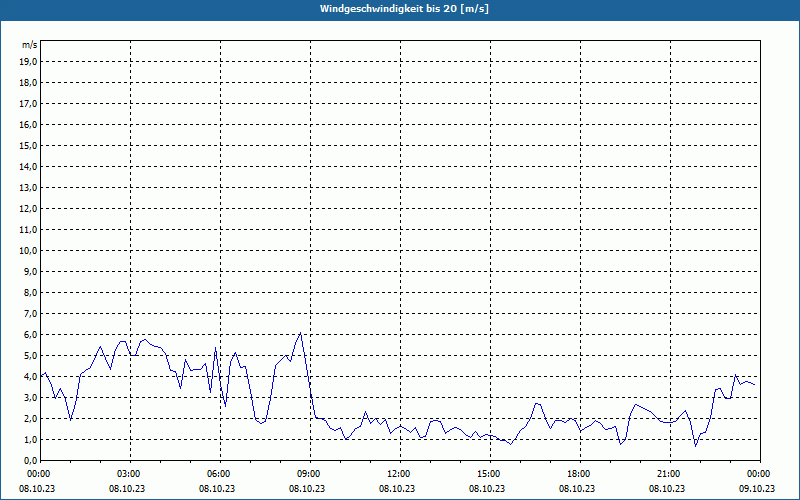Pick the '18:00' time label

click(x=577, y=474)
